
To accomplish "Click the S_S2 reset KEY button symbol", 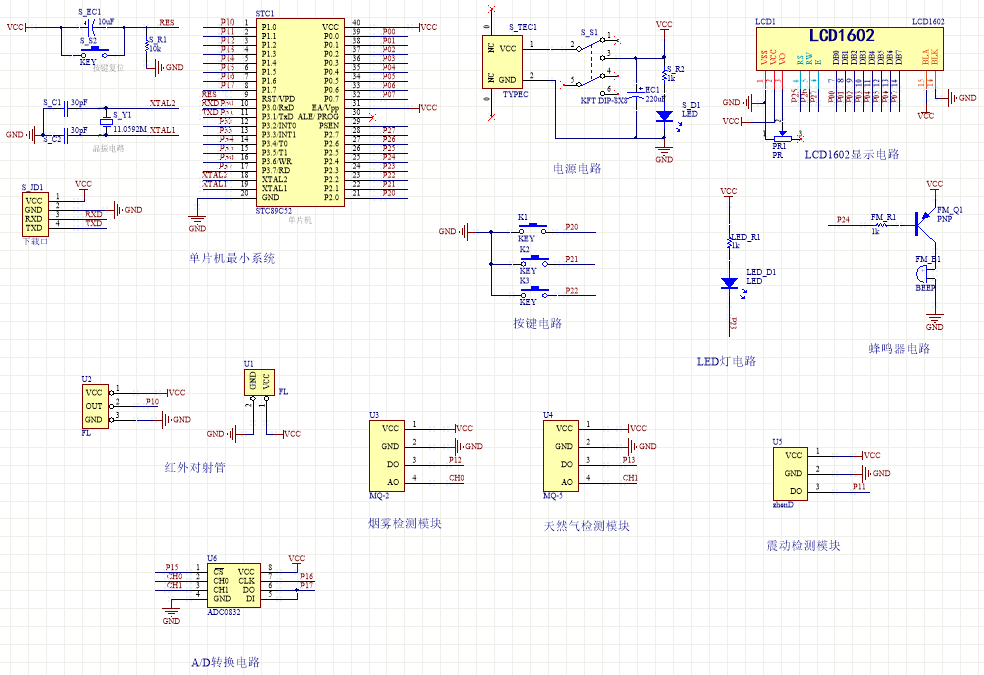I will pos(94,51).
